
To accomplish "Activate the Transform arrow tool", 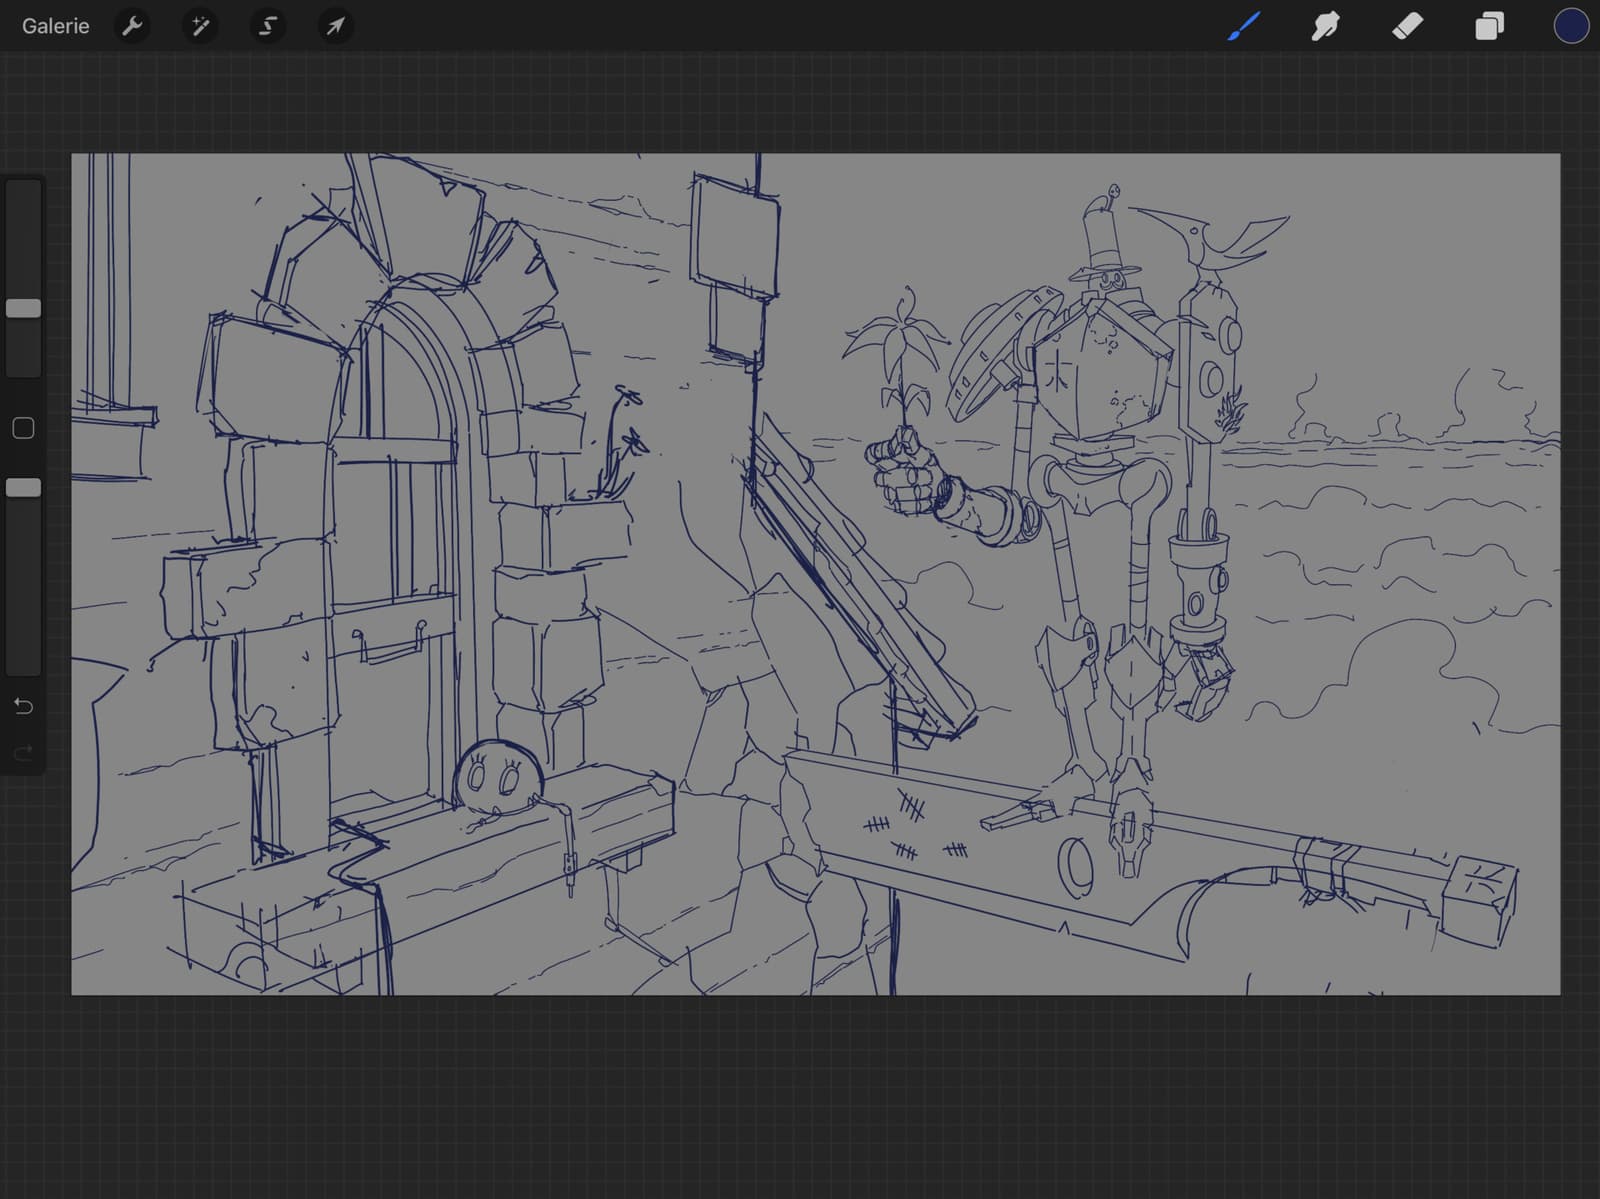I will [335, 26].
